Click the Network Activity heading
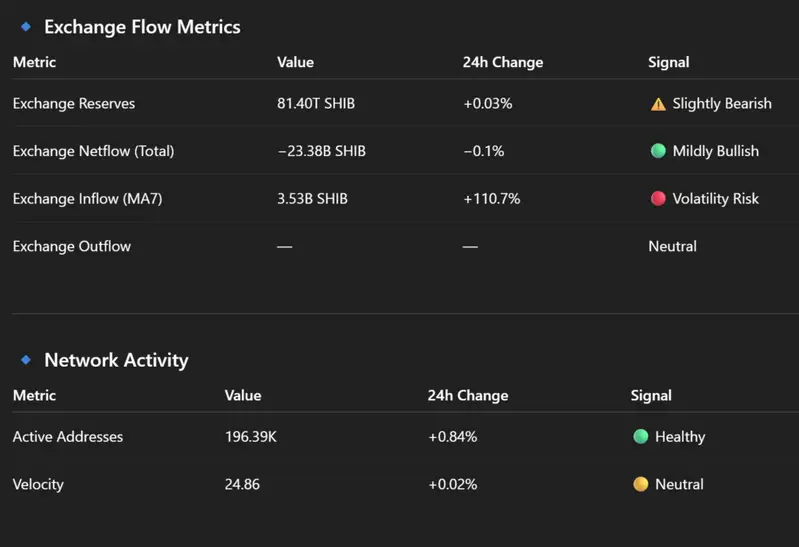Image resolution: width=799 pixels, height=547 pixels. point(116,360)
